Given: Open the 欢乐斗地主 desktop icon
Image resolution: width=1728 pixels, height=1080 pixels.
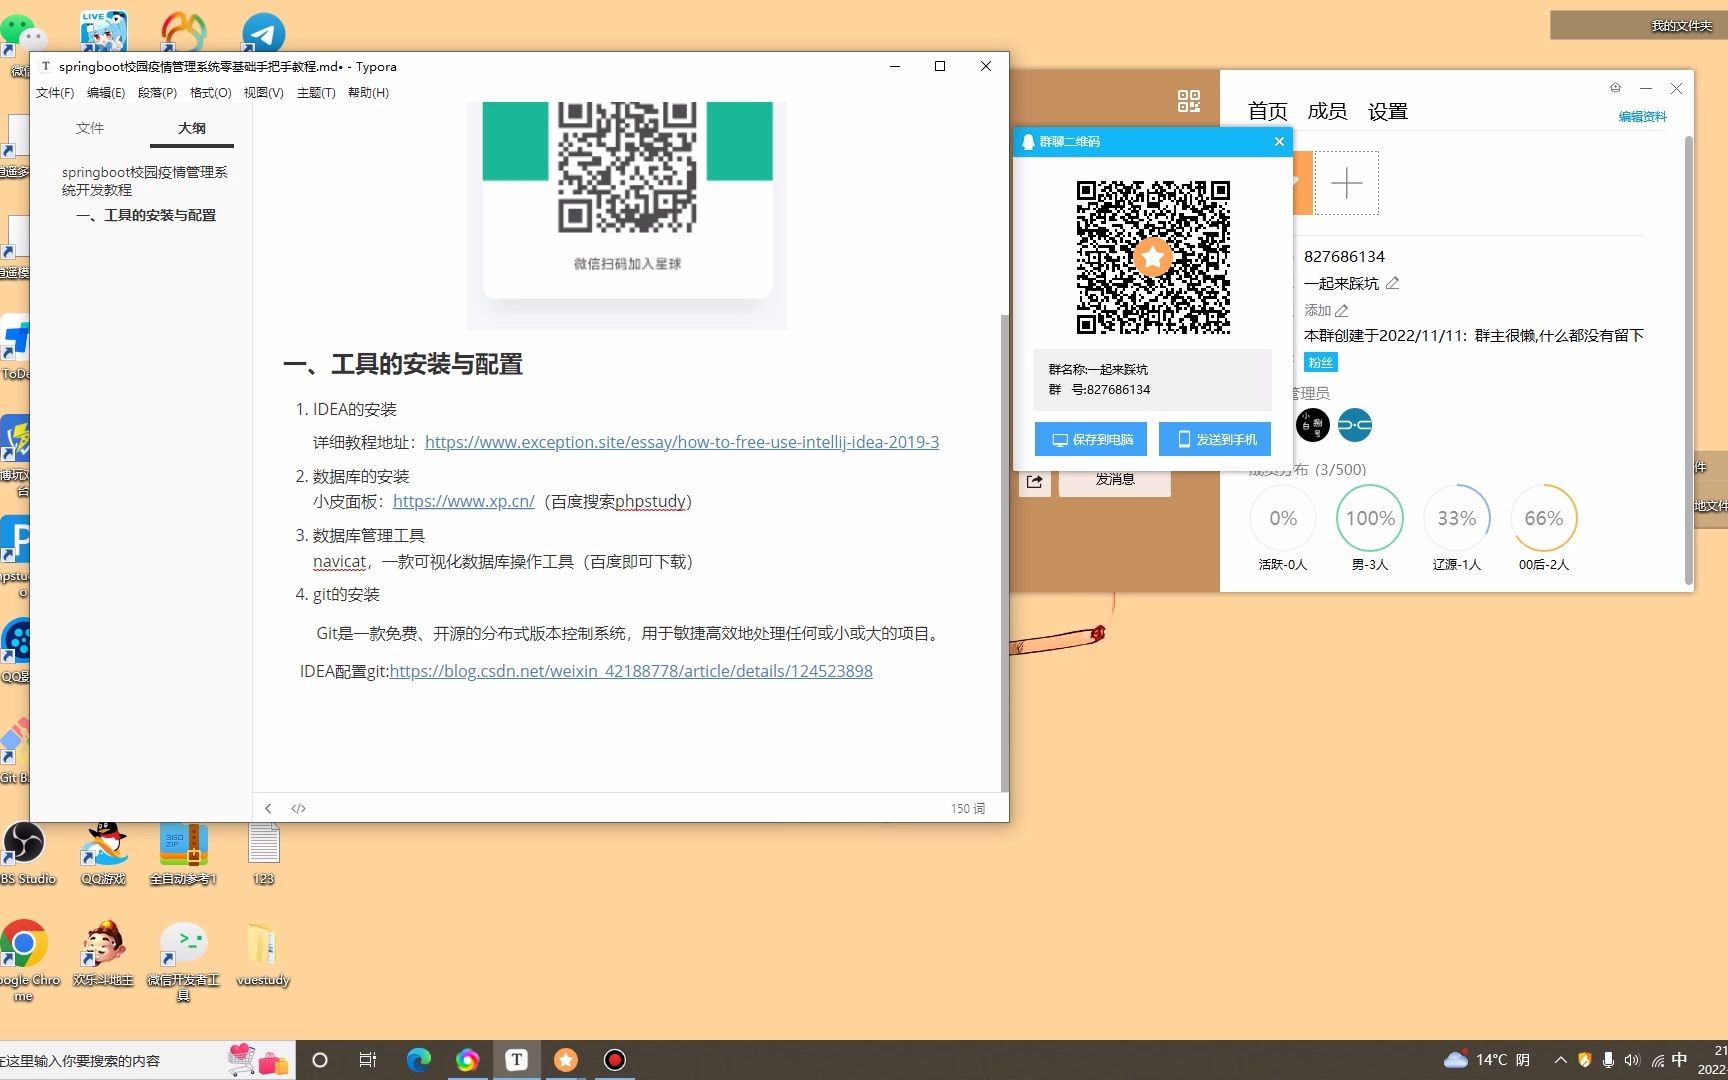Looking at the screenshot, I should tap(104, 953).
